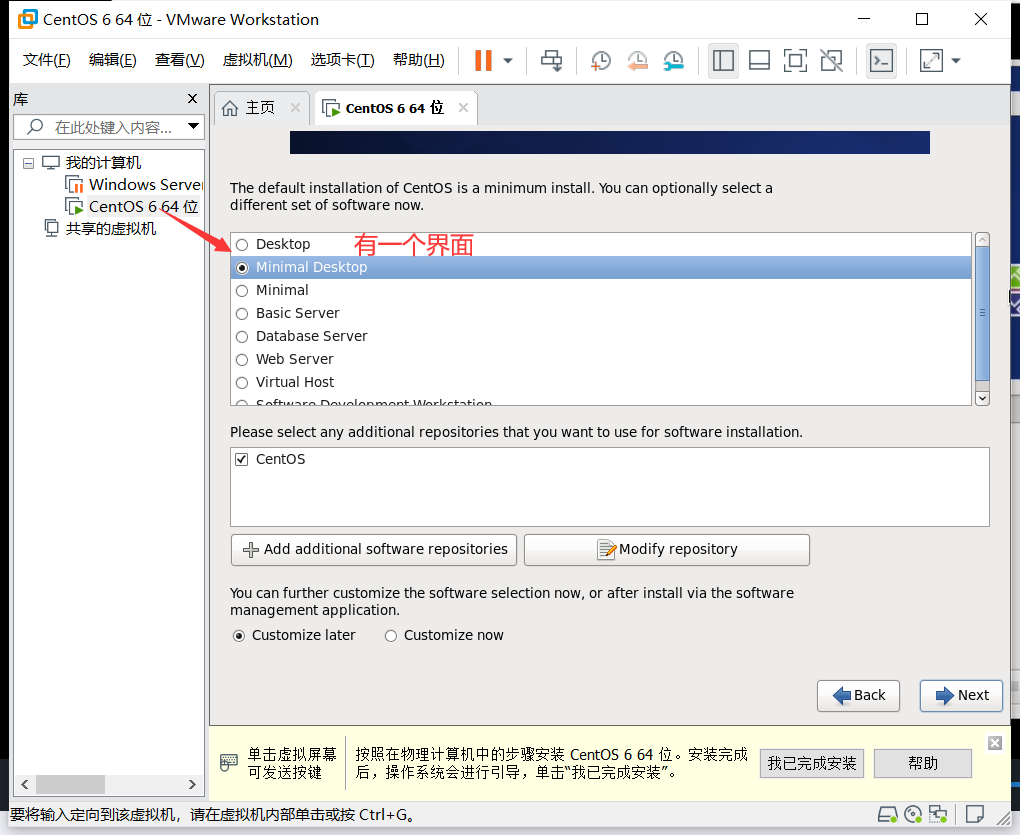Image resolution: width=1020 pixels, height=835 pixels.
Task: Click the install list scrollbar up arrow
Action: tap(982, 240)
